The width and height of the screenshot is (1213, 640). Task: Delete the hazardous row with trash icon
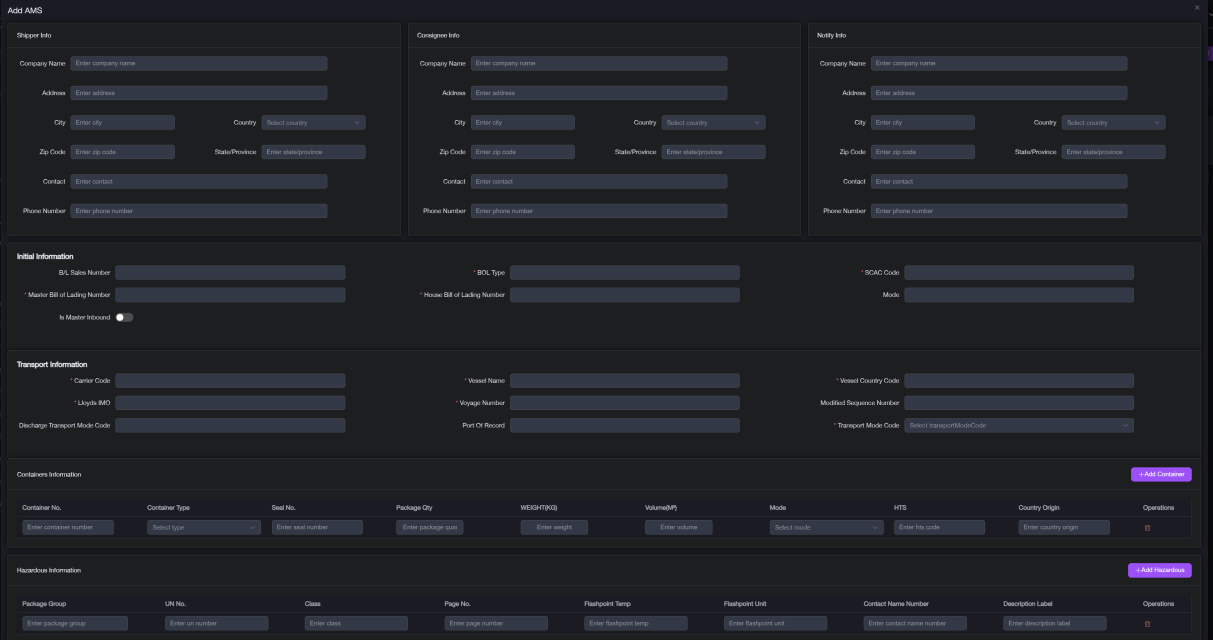click(x=1147, y=623)
